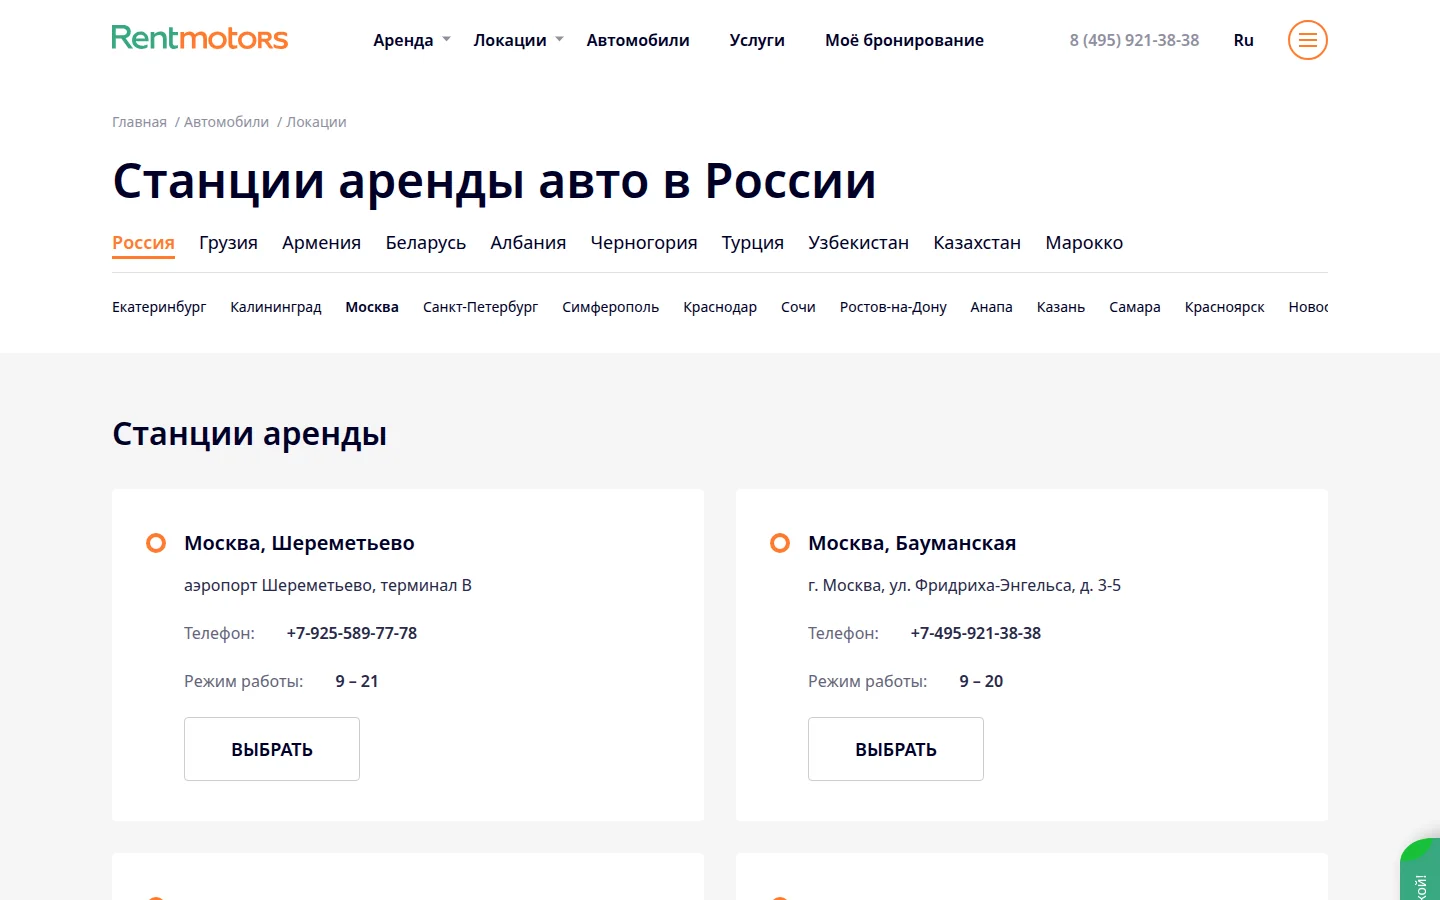The image size is (1440, 900).
Task: Filter by Красноярск city
Action: [1224, 307]
